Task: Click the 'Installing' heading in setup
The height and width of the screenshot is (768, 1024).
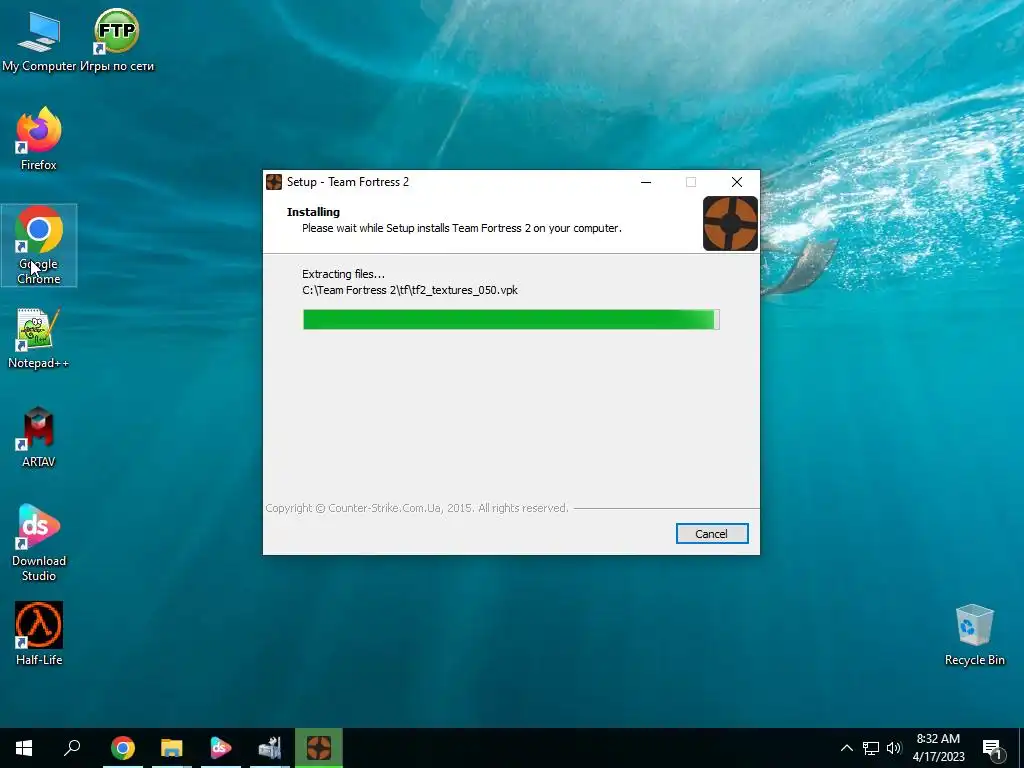Action: pos(313,212)
